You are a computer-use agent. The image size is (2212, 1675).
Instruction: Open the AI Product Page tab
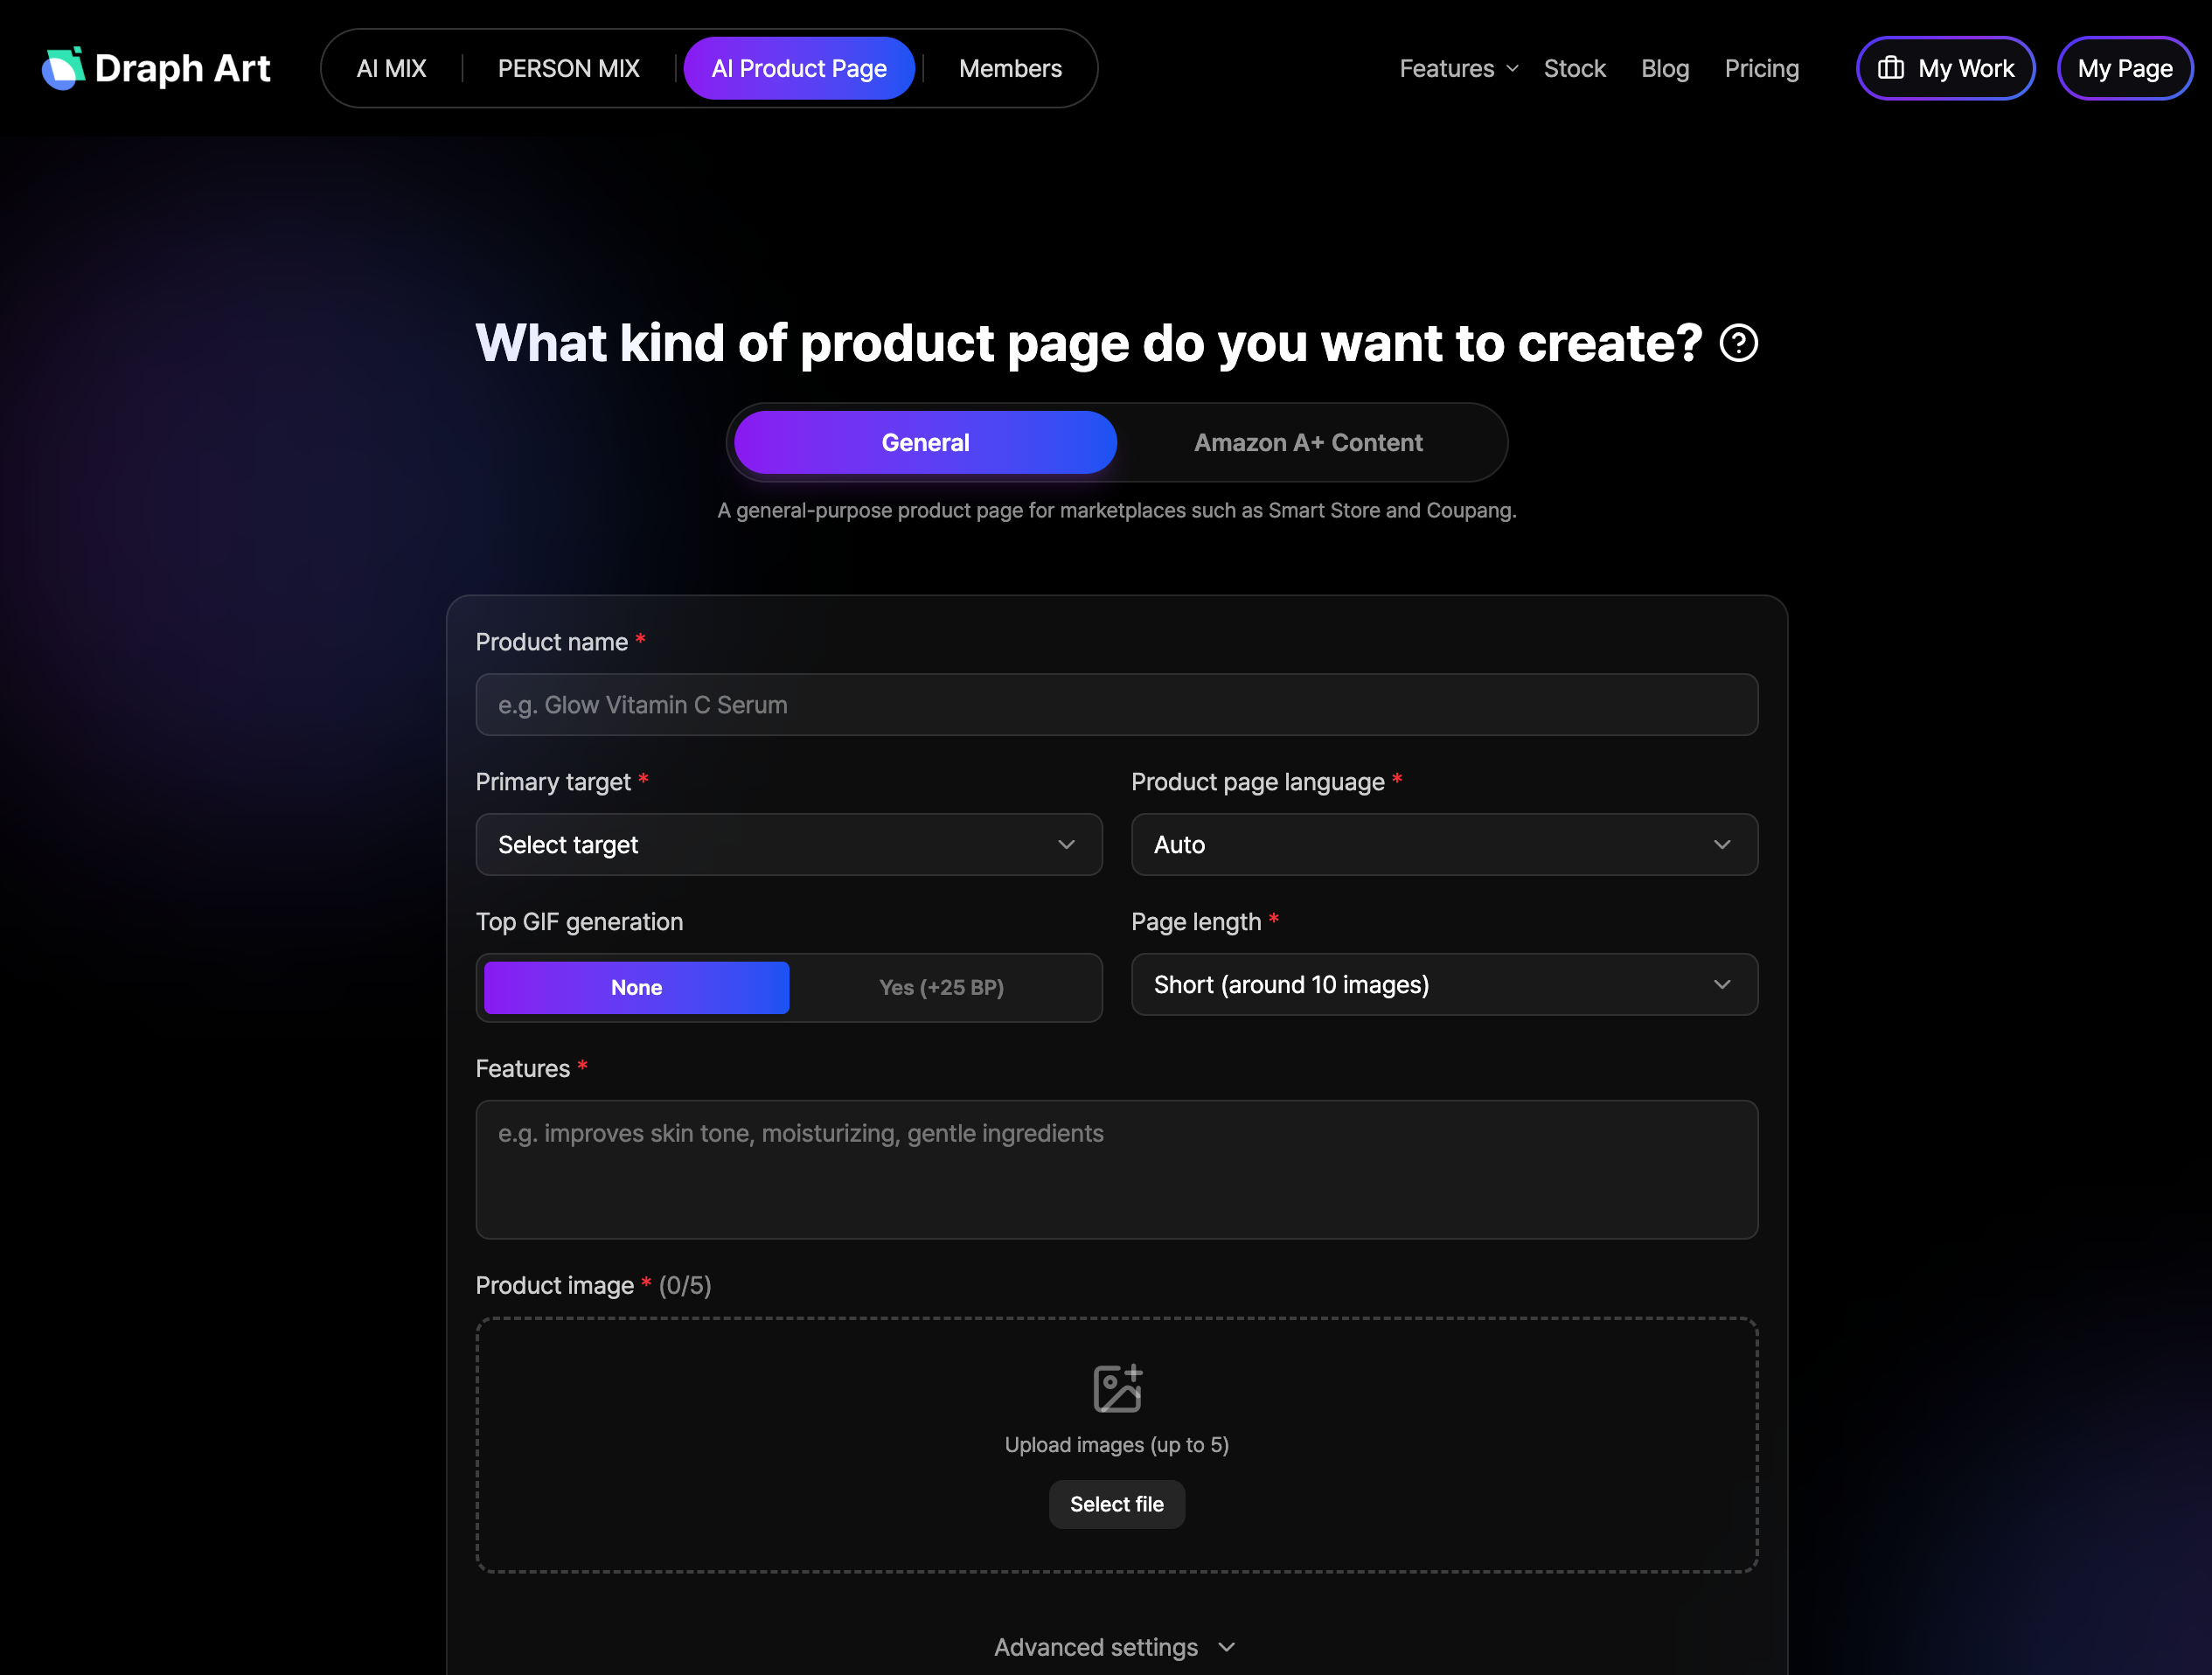(799, 68)
